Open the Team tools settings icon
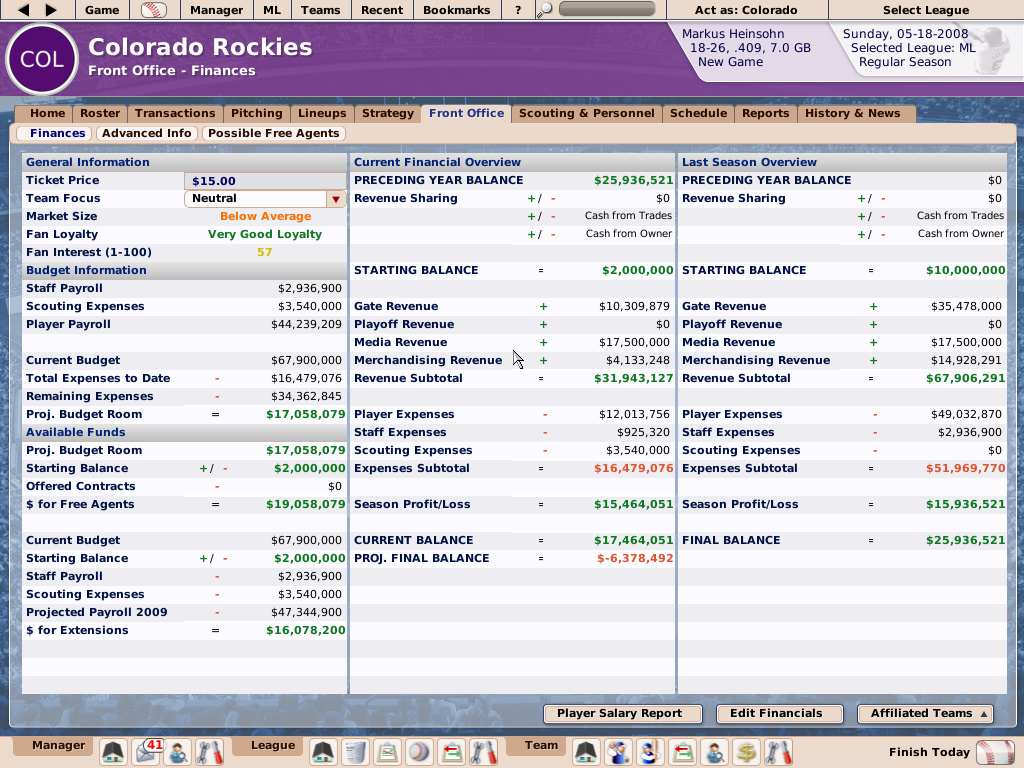Image resolution: width=1024 pixels, height=768 pixels. tap(778, 752)
